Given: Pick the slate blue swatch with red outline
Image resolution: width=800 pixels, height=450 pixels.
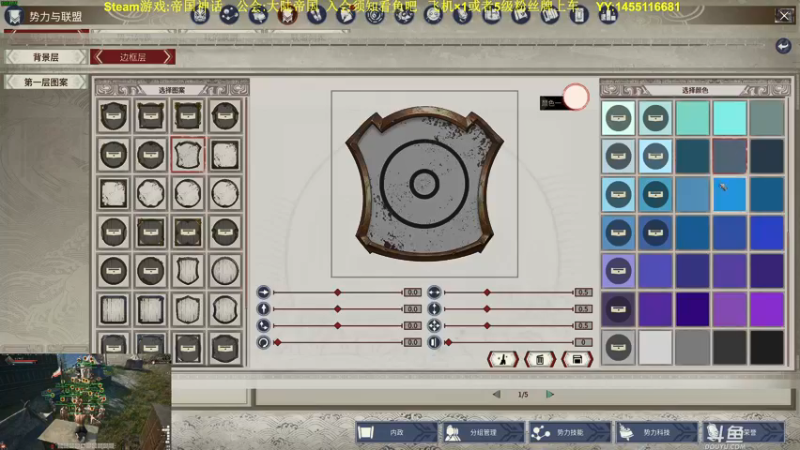Looking at the screenshot, I should [730, 156].
